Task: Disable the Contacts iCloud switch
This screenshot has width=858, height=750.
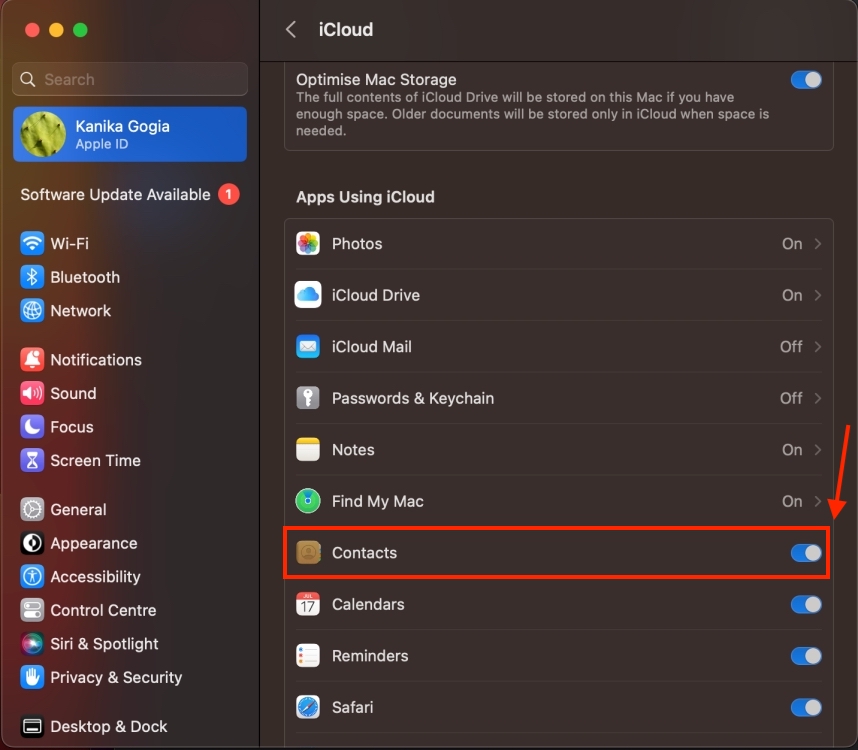Action: [x=806, y=553]
